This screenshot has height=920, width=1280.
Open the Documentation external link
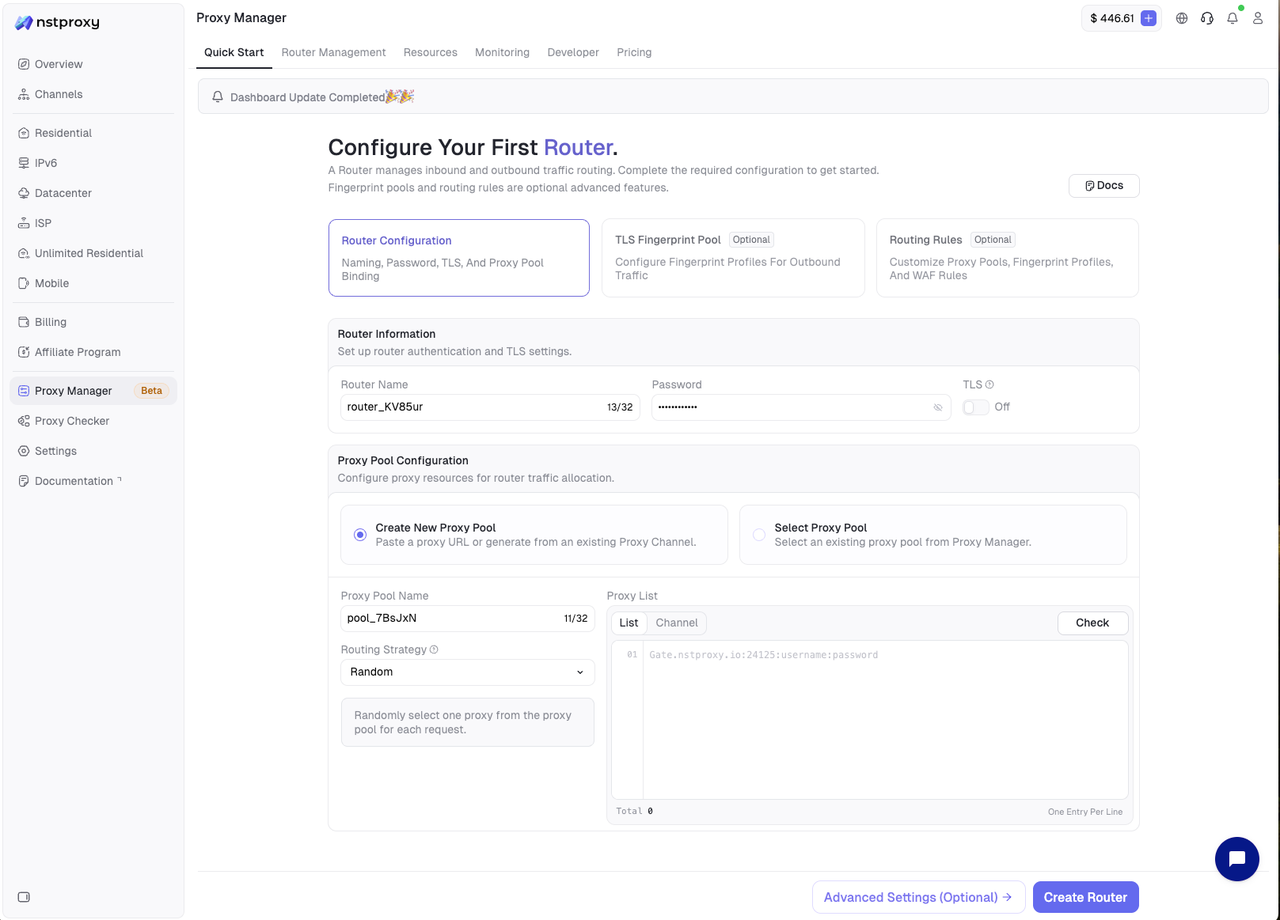(93, 481)
